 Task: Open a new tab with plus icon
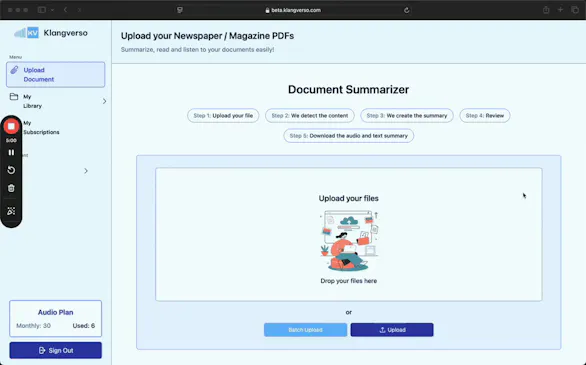pos(560,10)
